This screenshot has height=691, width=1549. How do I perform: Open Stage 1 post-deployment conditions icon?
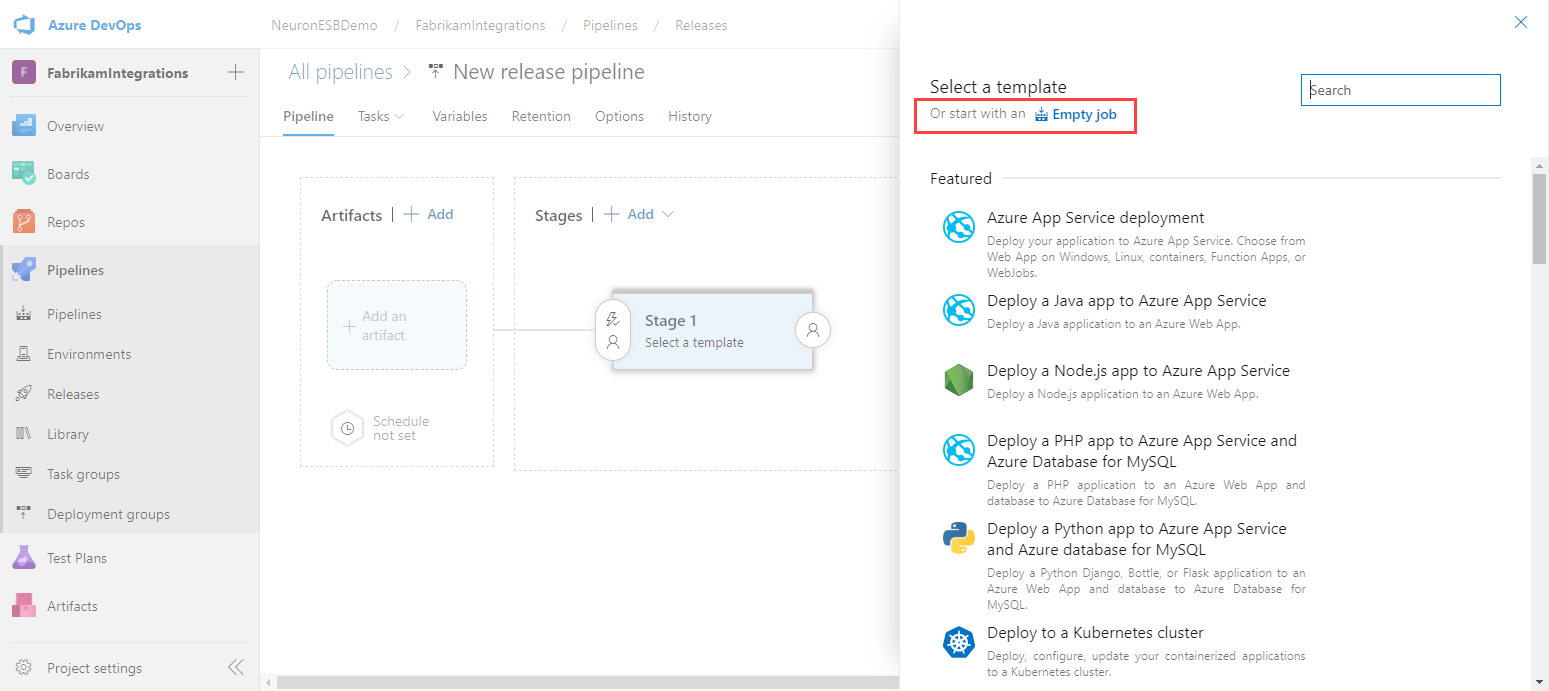click(x=813, y=329)
